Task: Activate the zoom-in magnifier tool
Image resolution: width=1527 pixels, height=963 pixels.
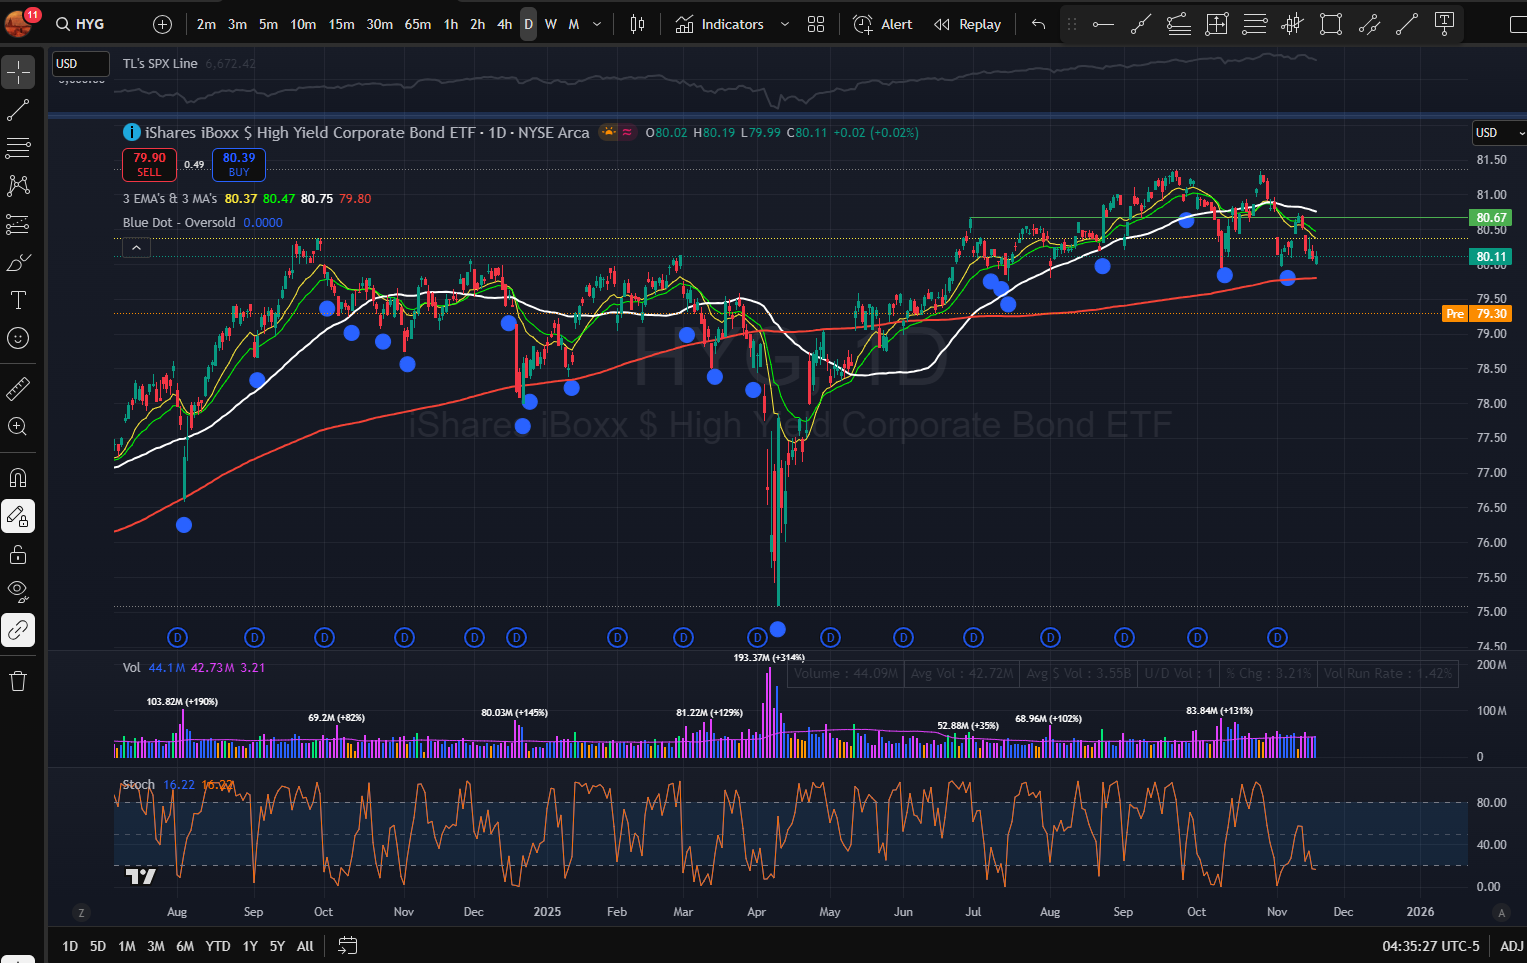Action: 18,426
